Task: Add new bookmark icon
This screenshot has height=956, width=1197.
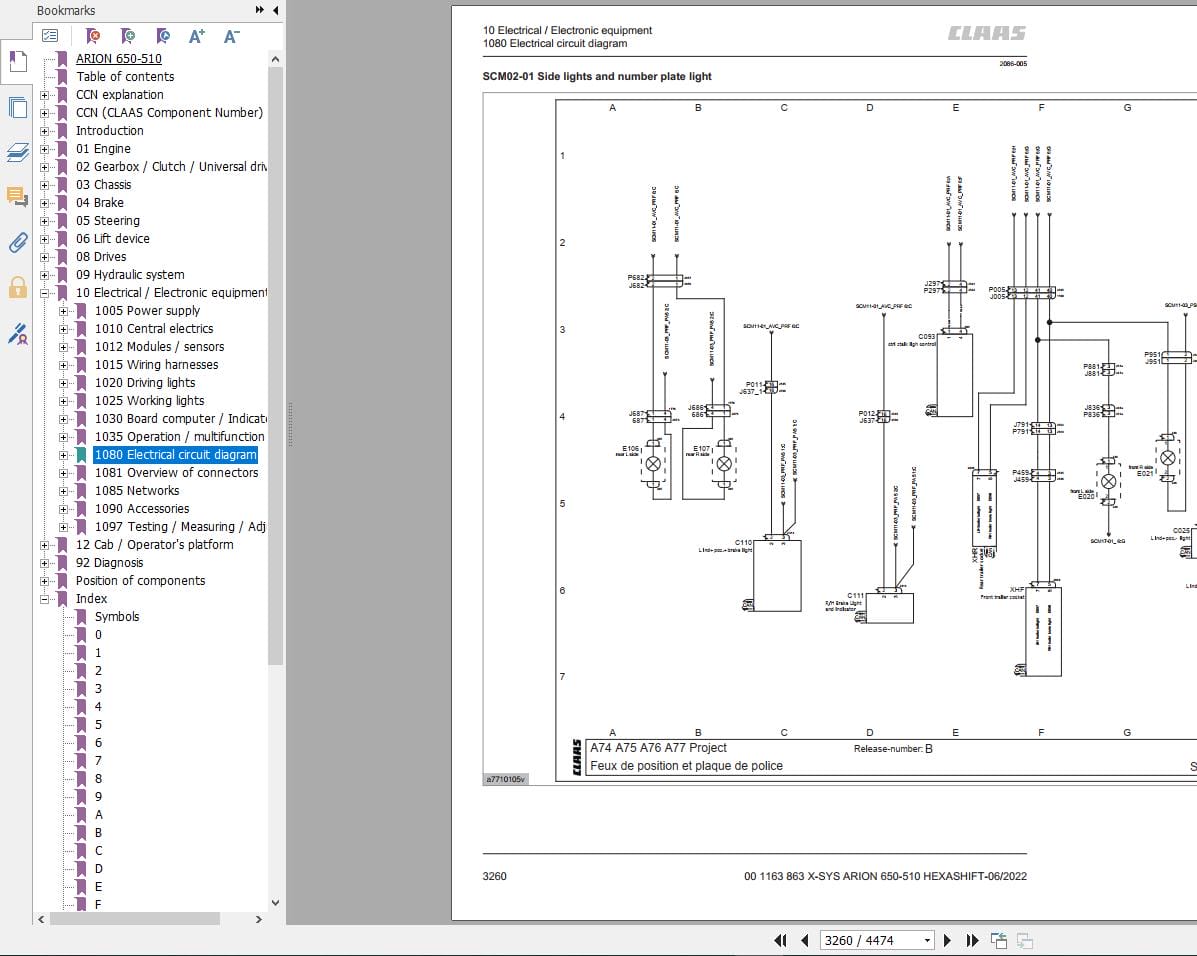Action: pos(127,36)
